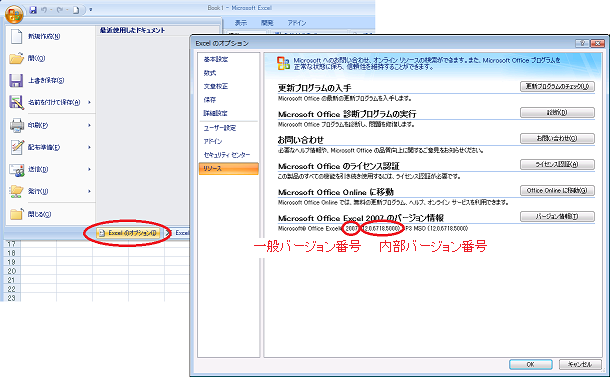Select row header 23 in the worksheet
Image resolution: width=612 pixels, height=382 pixels.
coord(11,298)
